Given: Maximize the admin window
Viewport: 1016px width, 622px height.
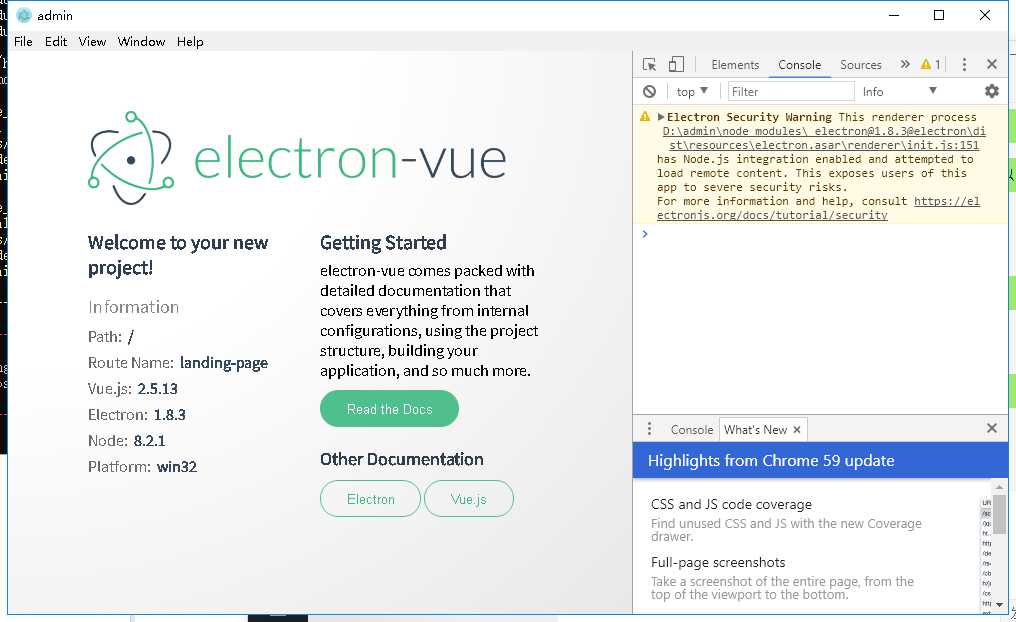Looking at the screenshot, I should click(x=938, y=16).
